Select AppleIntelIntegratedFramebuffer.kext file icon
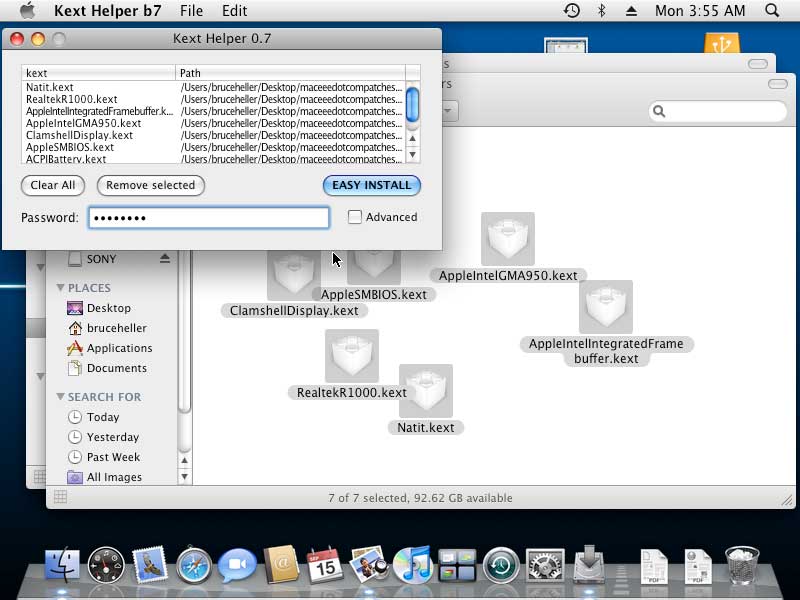Image resolution: width=800 pixels, height=600 pixels. [x=606, y=307]
